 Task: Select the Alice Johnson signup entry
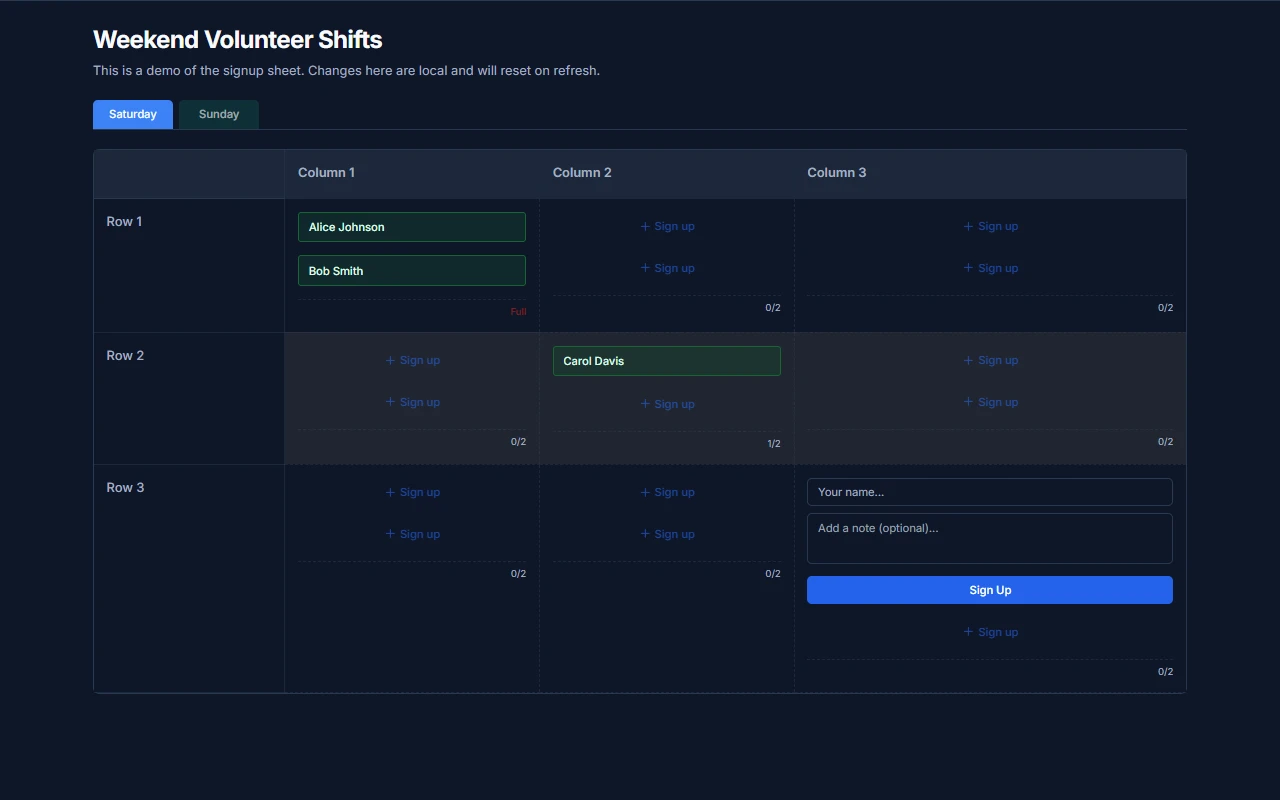click(412, 227)
